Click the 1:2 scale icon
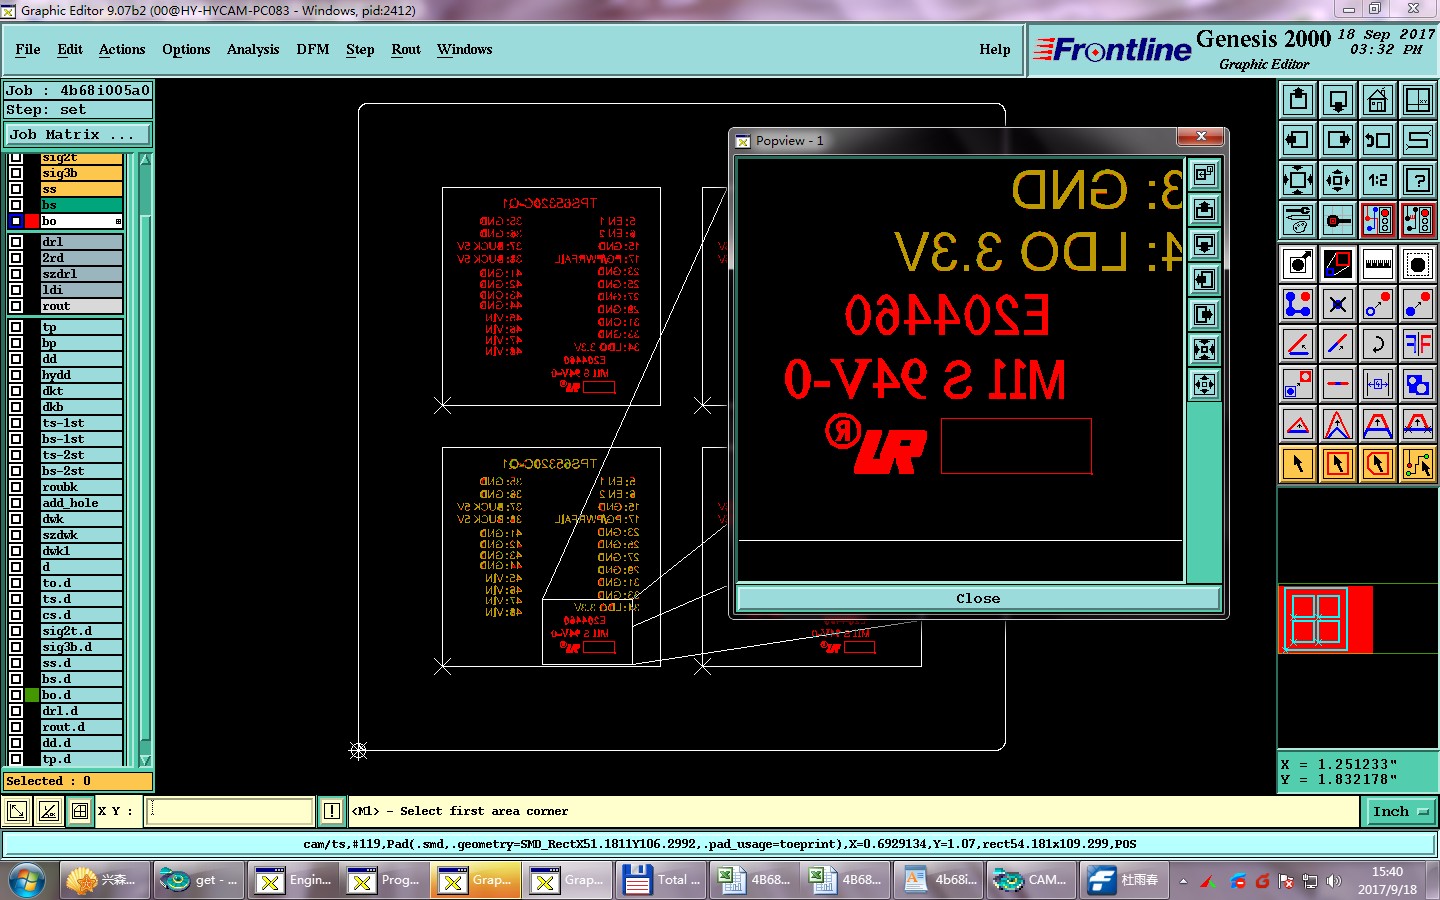The width and height of the screenshot is (1440, 900). tap(1378, 180)
